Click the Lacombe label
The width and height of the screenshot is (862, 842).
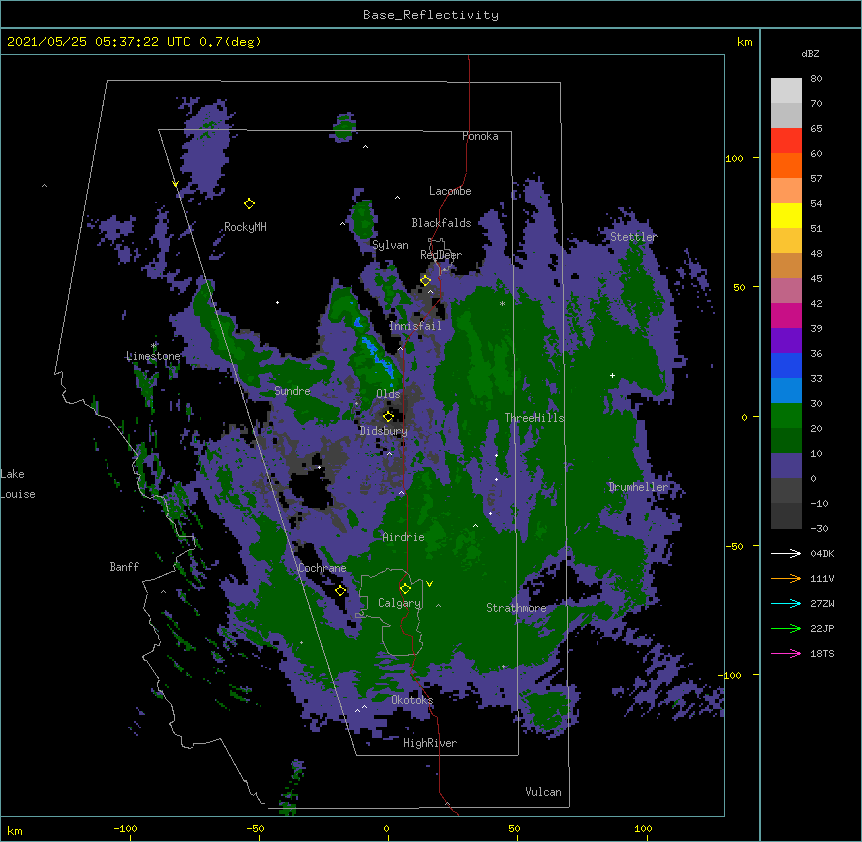450,191
